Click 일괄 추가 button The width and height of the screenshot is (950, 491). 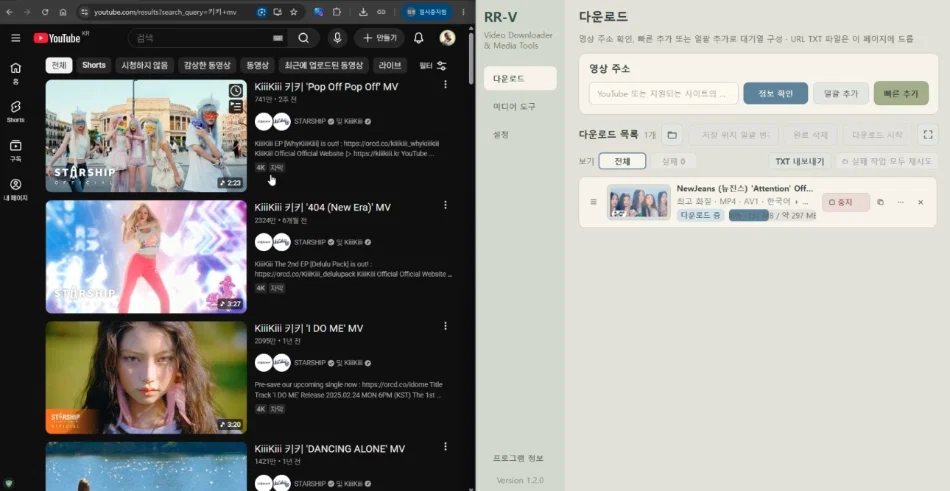pyautogui.click(x=841, y=93)
